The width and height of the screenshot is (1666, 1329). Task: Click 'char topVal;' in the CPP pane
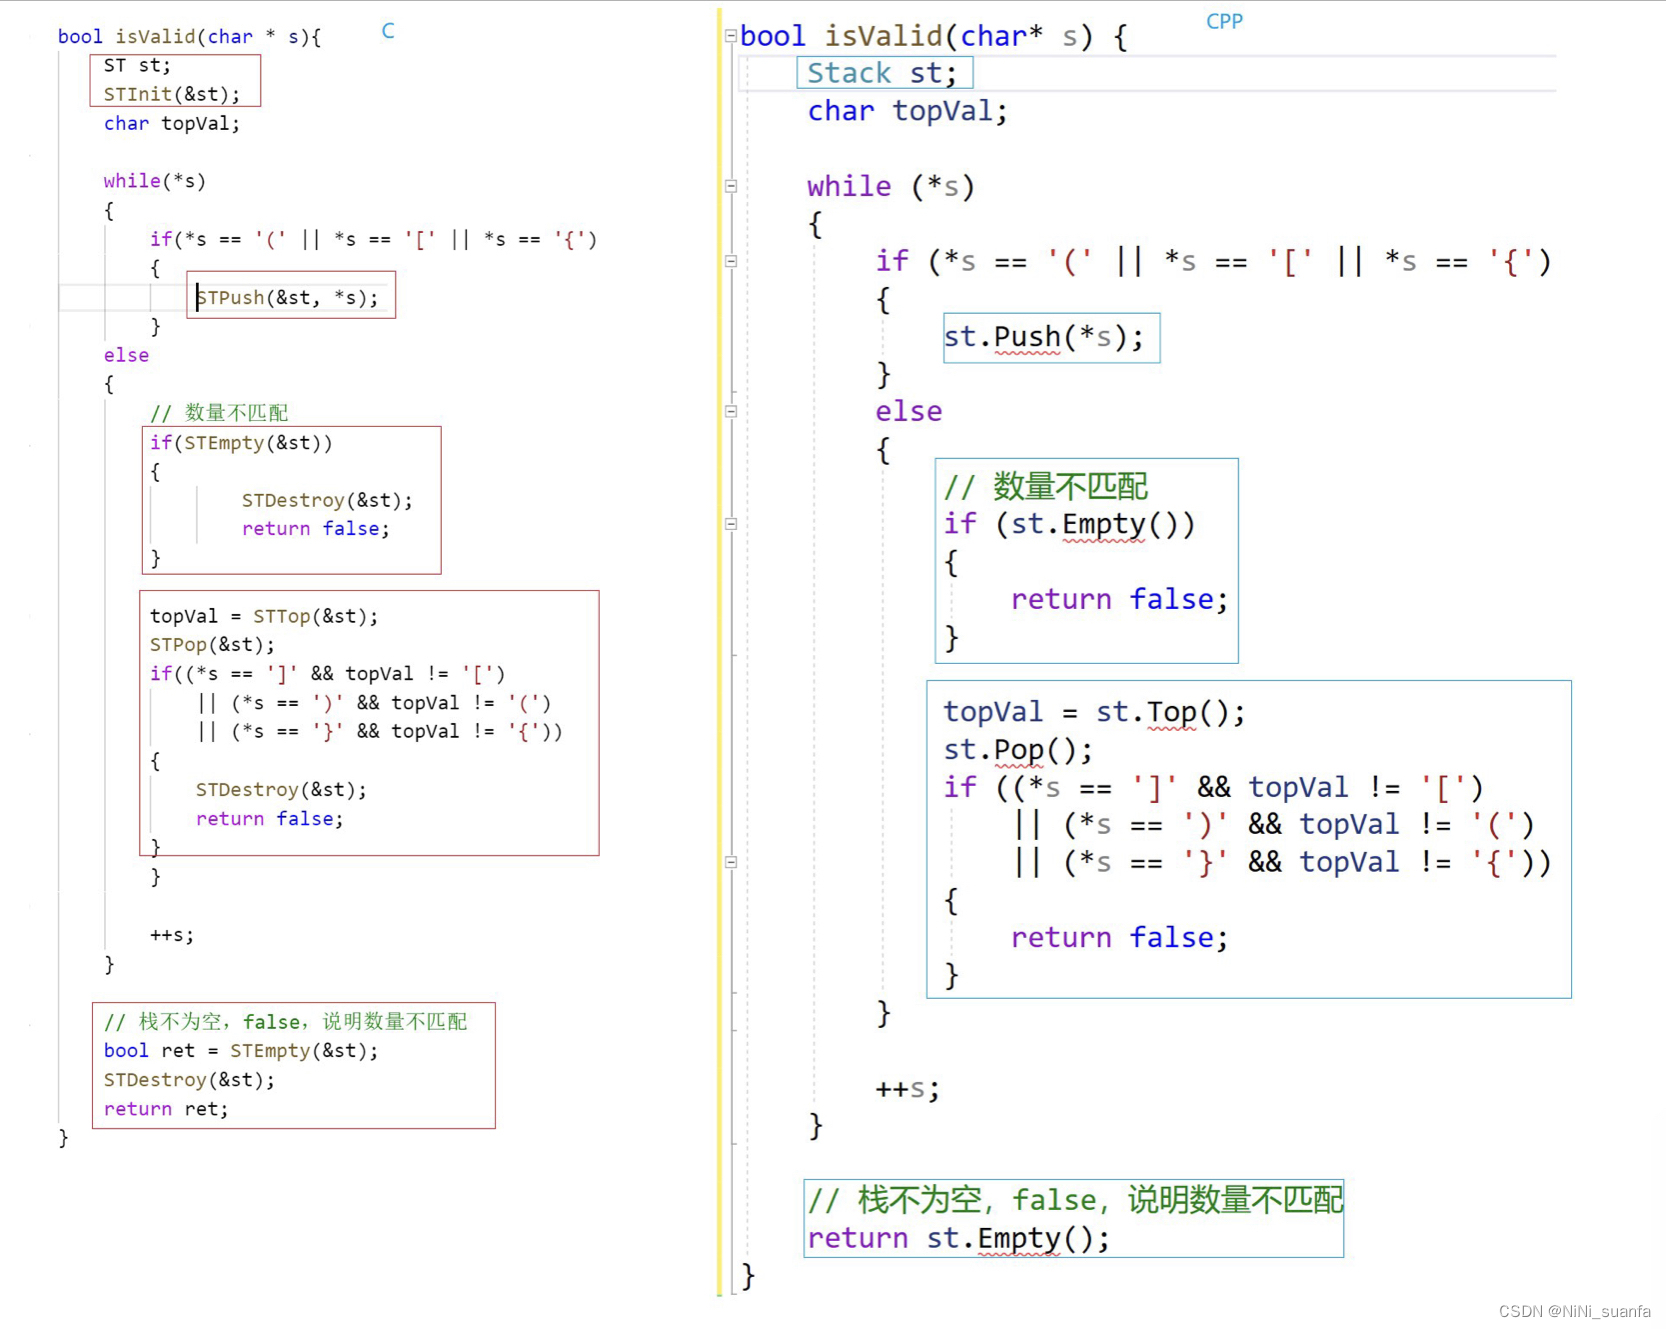pyautogui.click(x=907, y=111)
